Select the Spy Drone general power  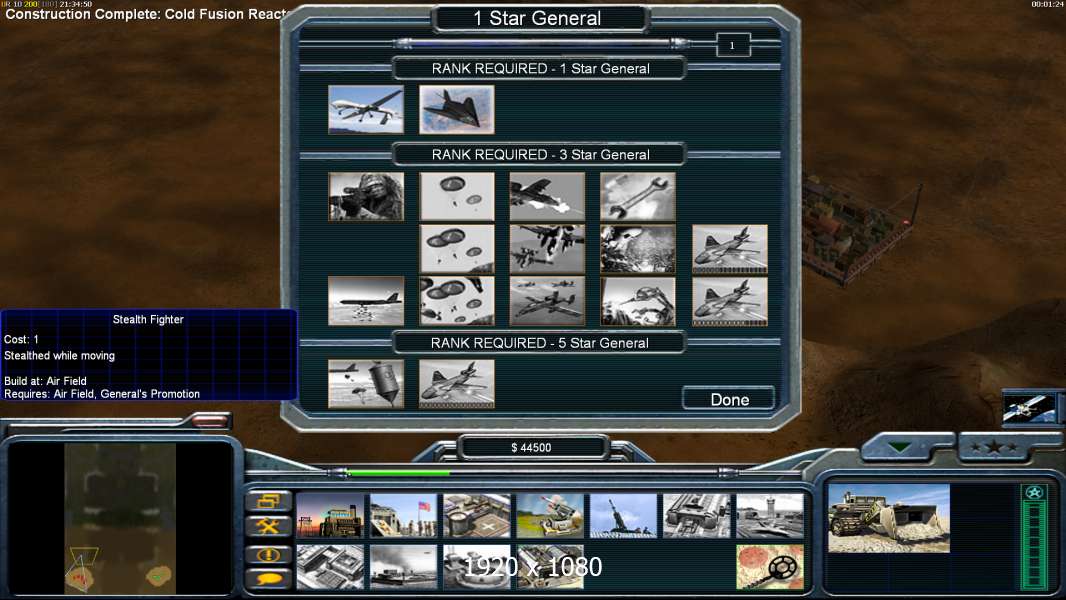point(366,109)
